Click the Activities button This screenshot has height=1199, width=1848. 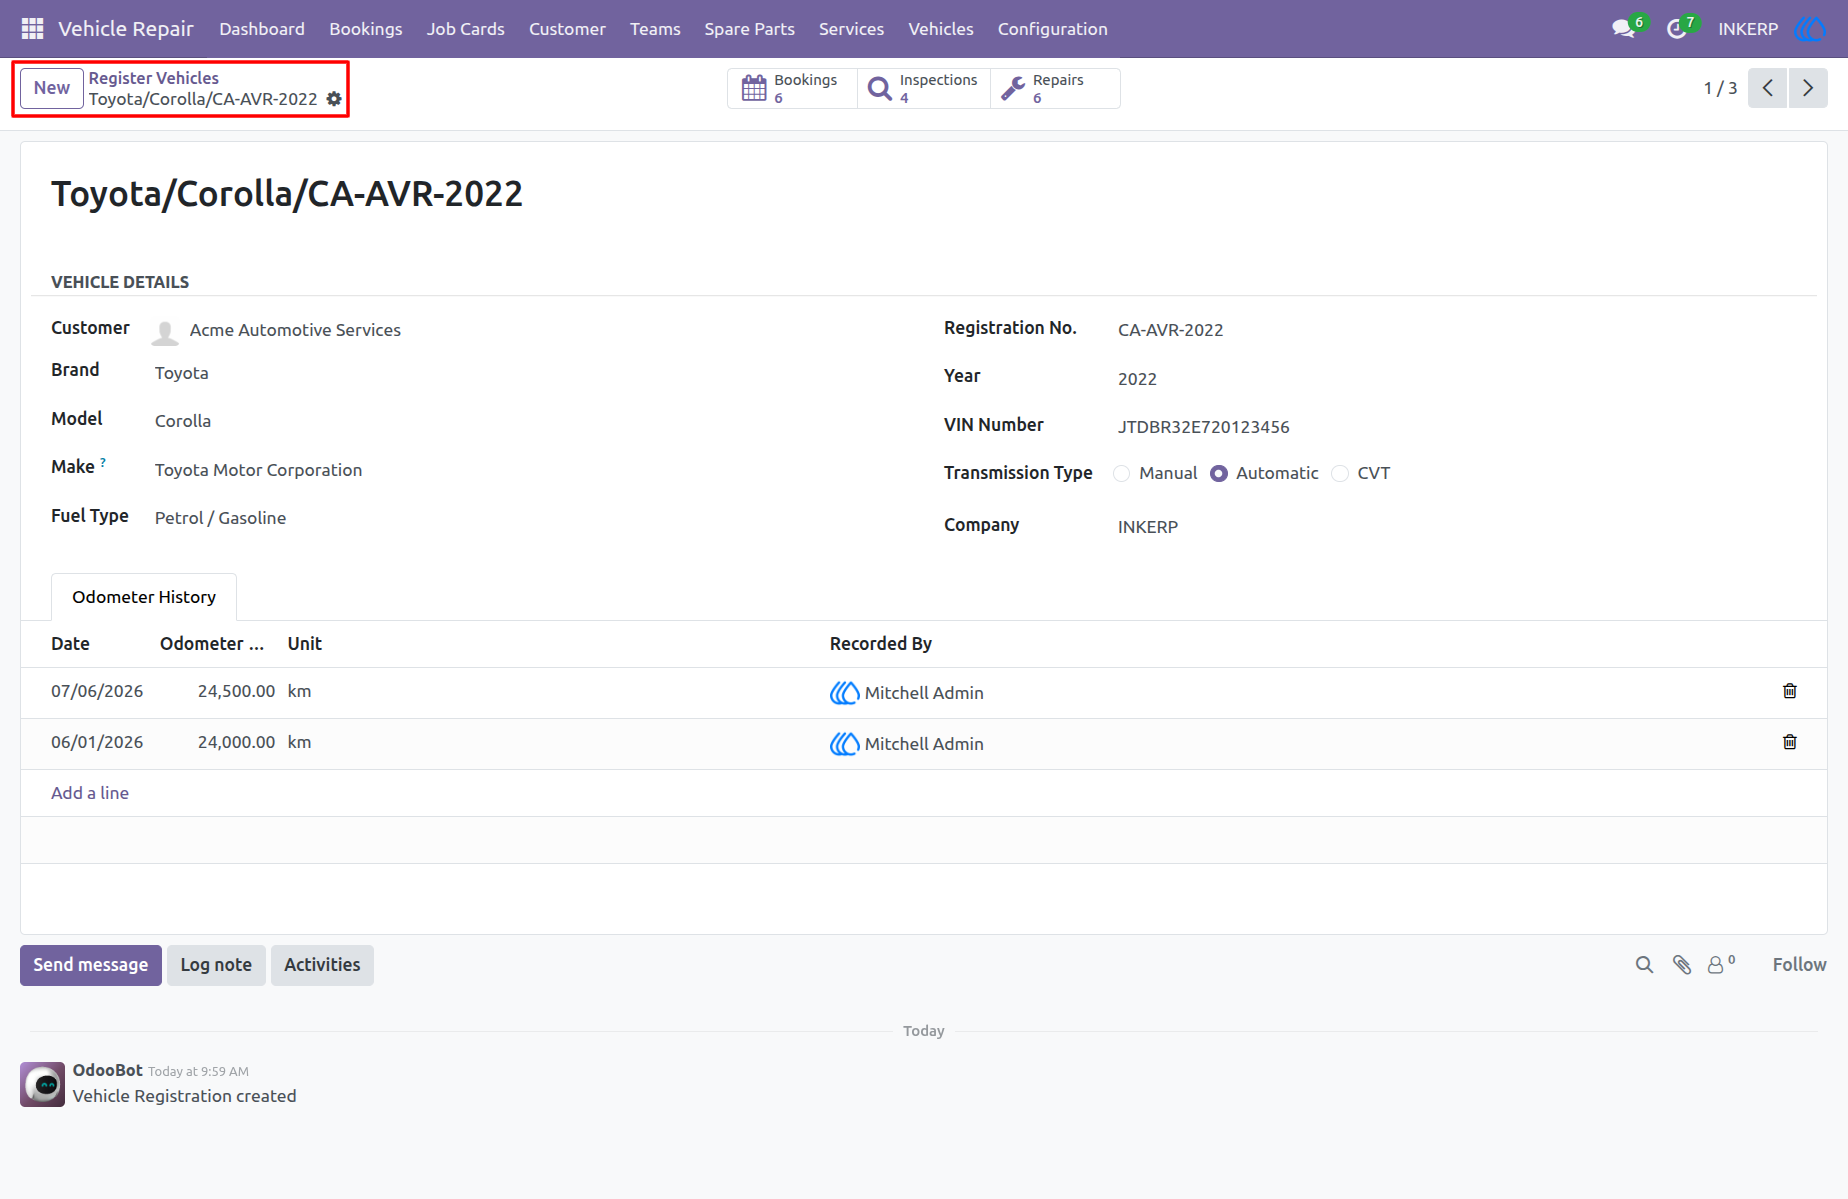click(322, 965)
